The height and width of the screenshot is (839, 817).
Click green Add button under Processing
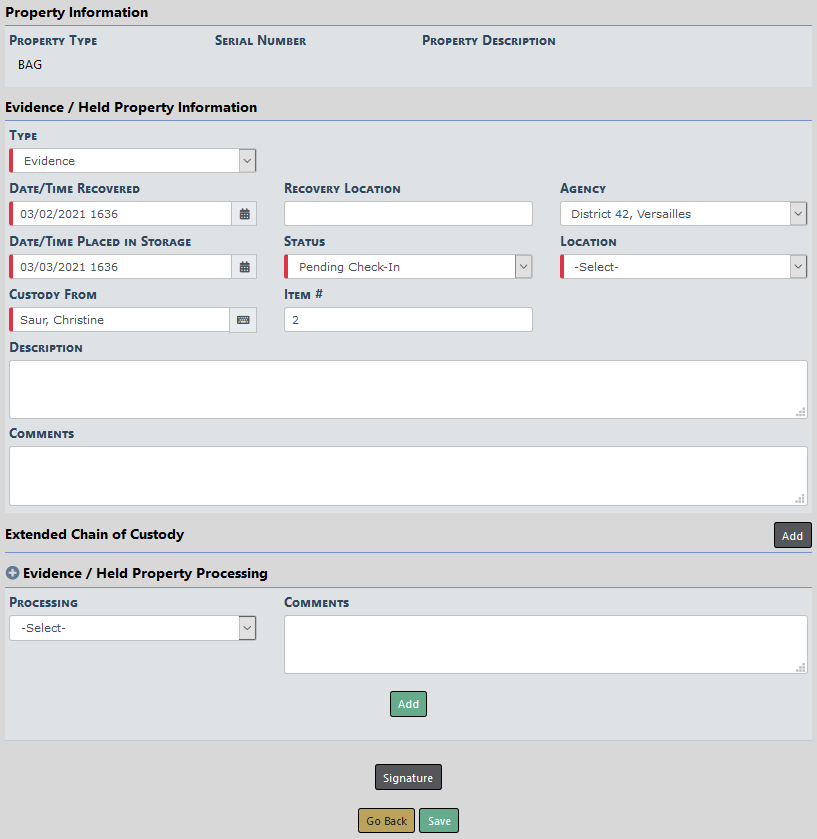(x=408, y=704)
